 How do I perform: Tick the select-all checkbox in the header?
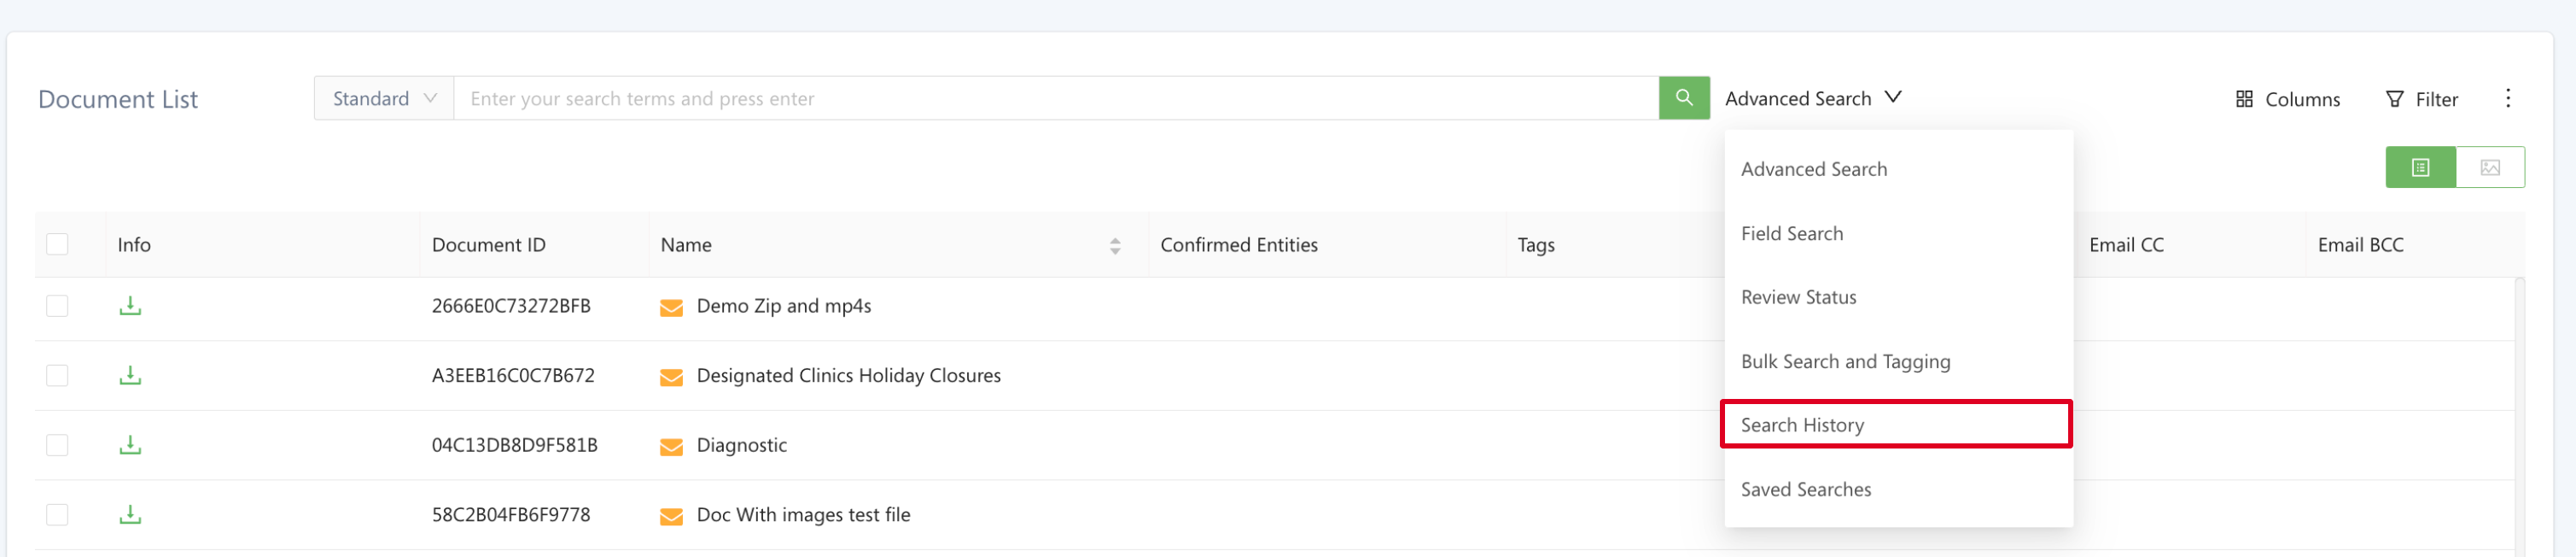pos(57,245)
